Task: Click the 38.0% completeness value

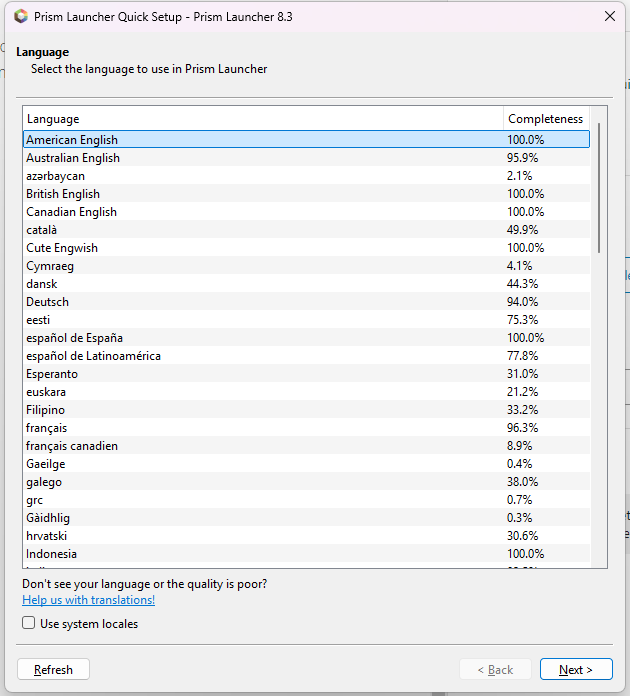Action: (x=523, y=482)
